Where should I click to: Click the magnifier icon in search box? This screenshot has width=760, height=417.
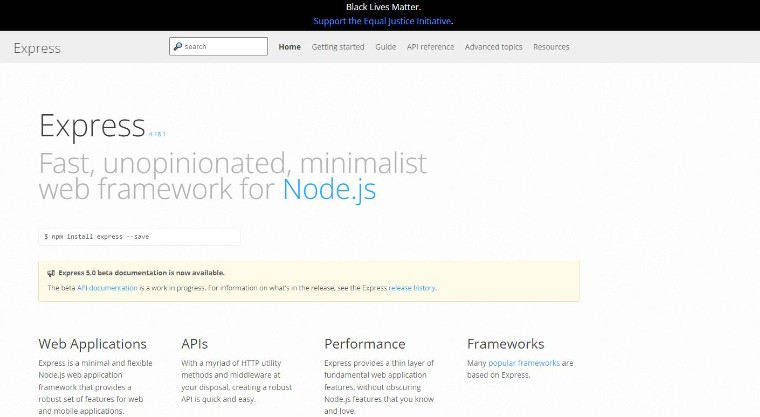pyautogui.click(x=178, y=47)
